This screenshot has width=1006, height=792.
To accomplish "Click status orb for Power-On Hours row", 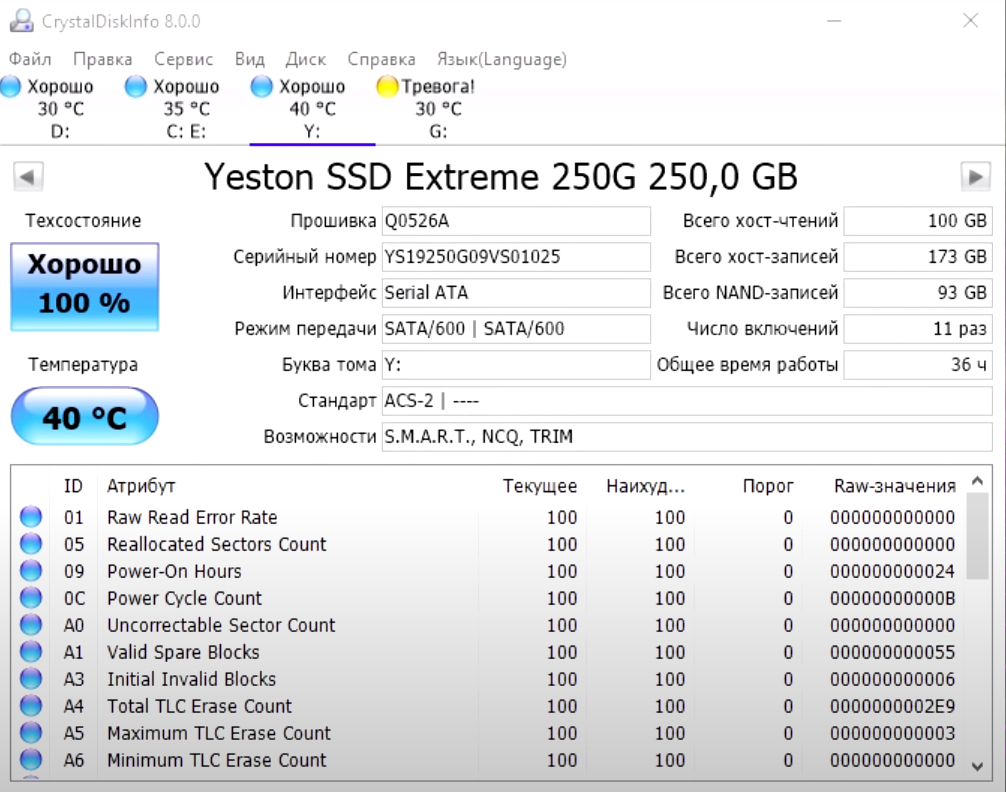I will coord(31,571).
